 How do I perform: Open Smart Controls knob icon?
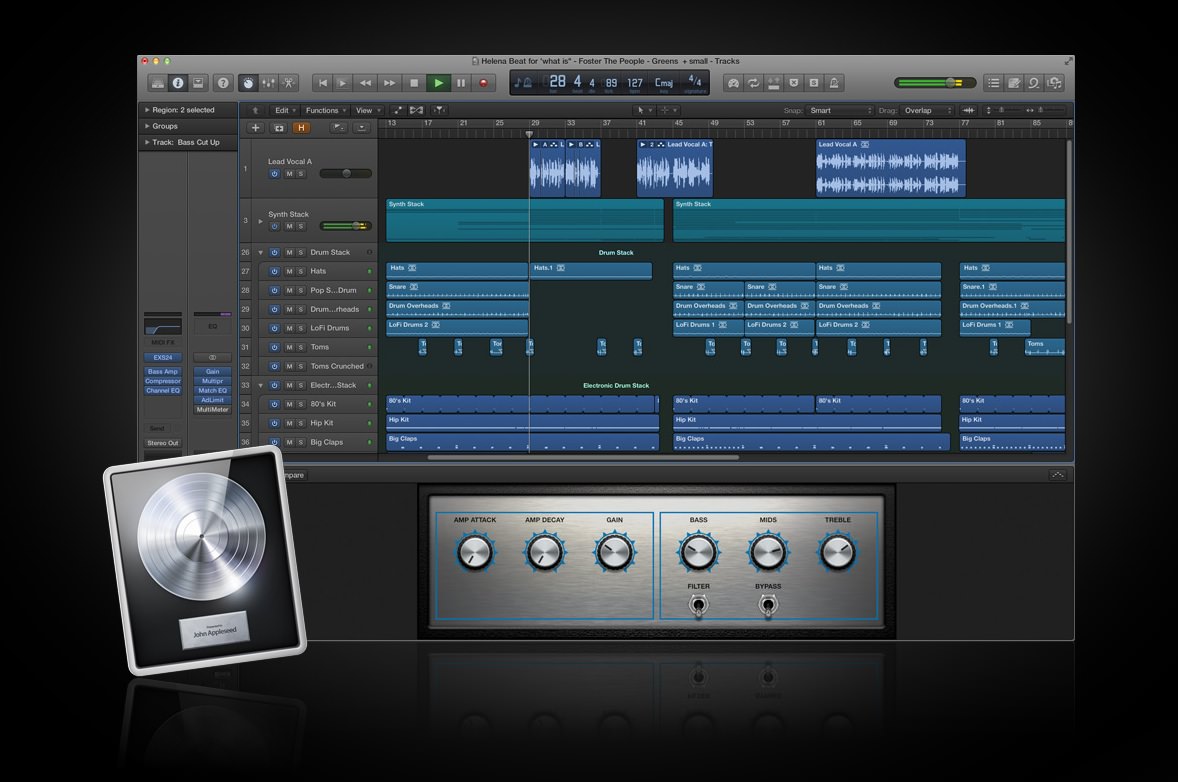pyautogui.click(x=248, y=83)
